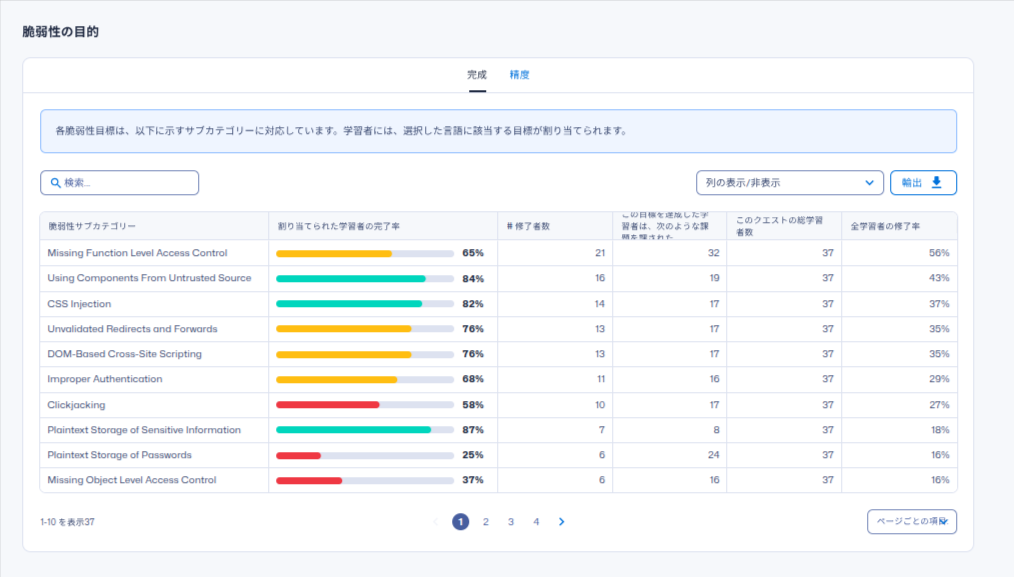Go to page 2 of results
This screenshot has width=1014, height=577.
486,522
